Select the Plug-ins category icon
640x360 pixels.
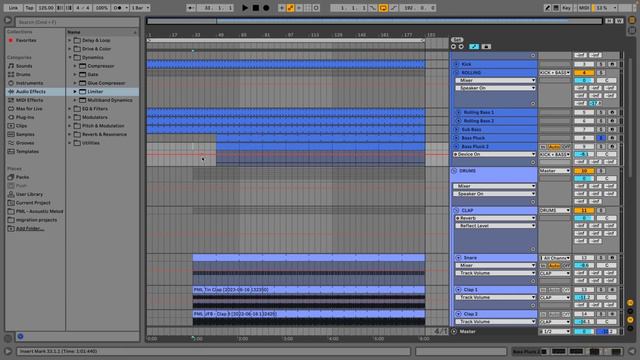click(x=11, y=117)
